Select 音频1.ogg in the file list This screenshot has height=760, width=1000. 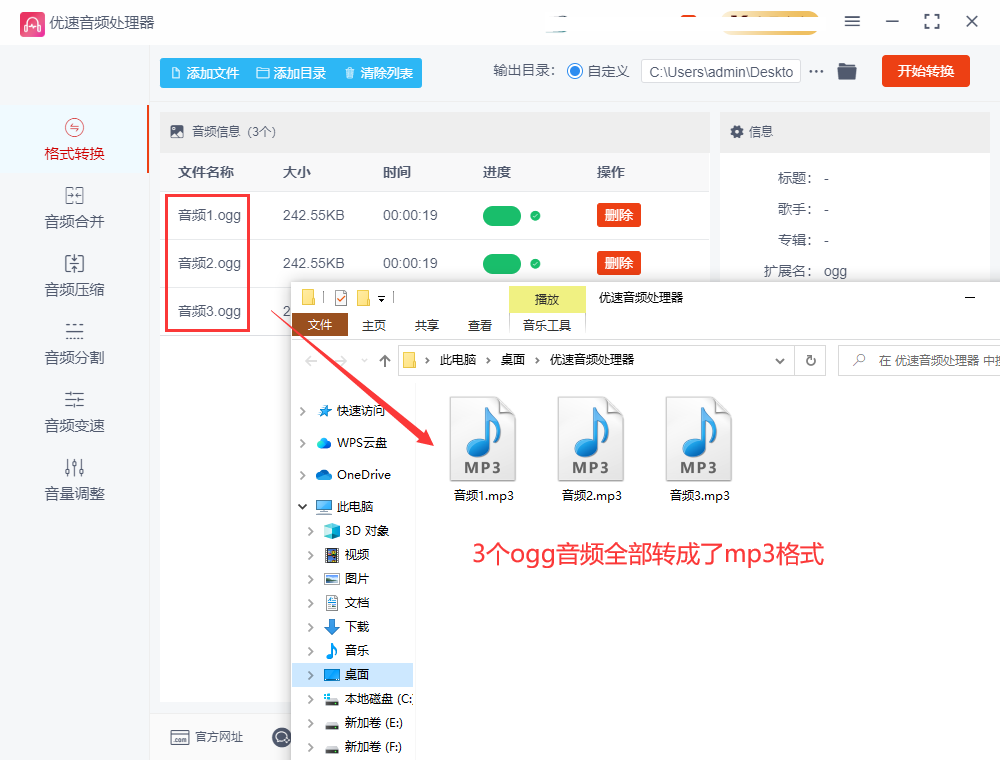tap(209, 216)
